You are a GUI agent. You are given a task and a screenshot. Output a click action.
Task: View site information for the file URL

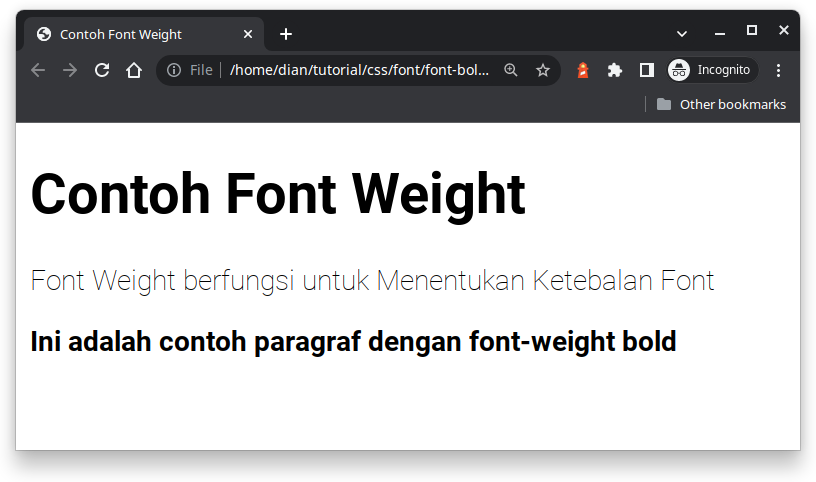174,70
